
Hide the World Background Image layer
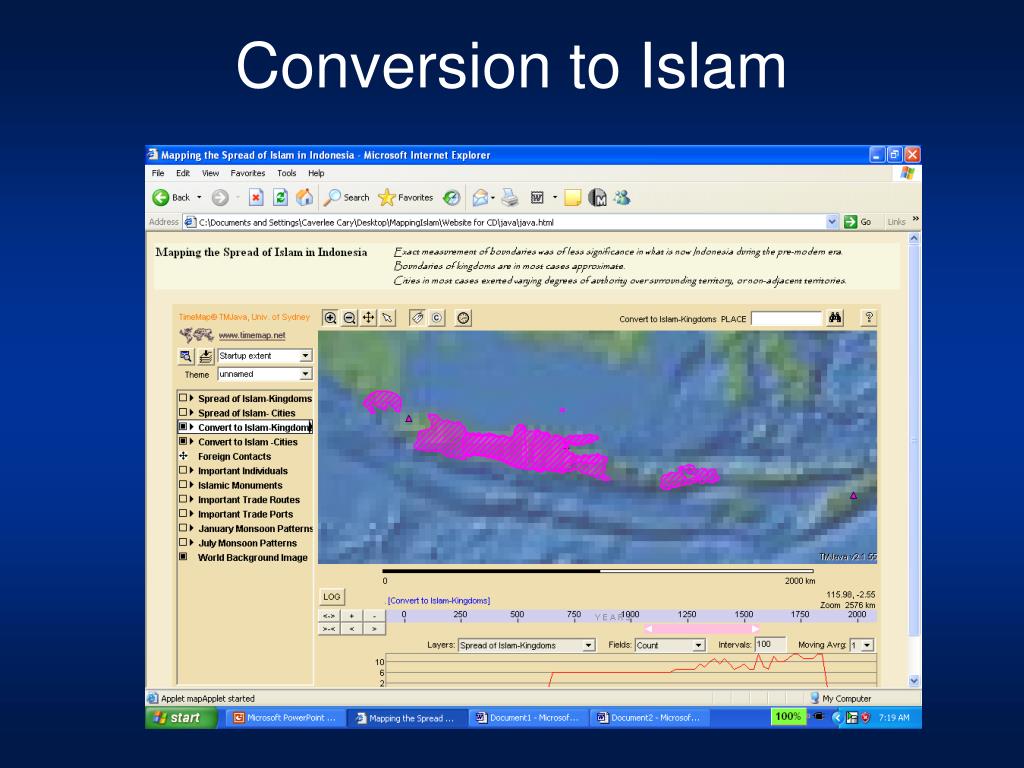pos(183,557)
